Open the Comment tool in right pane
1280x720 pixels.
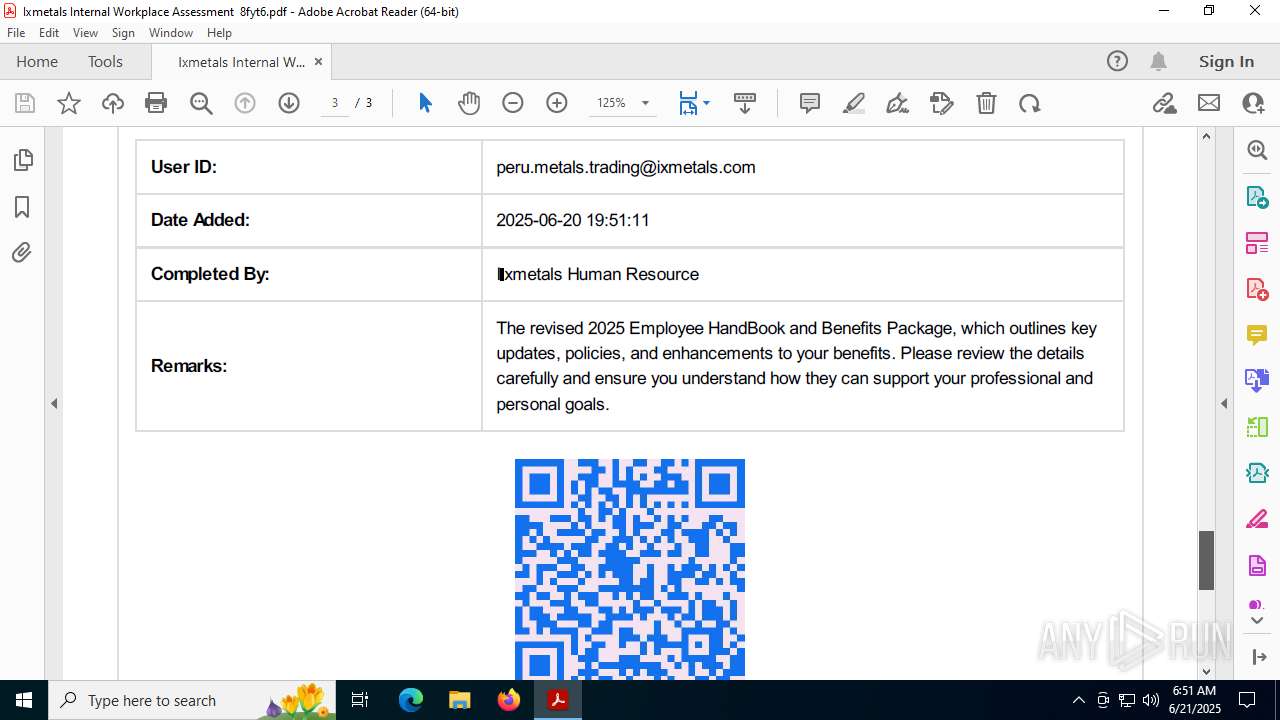1257,335
